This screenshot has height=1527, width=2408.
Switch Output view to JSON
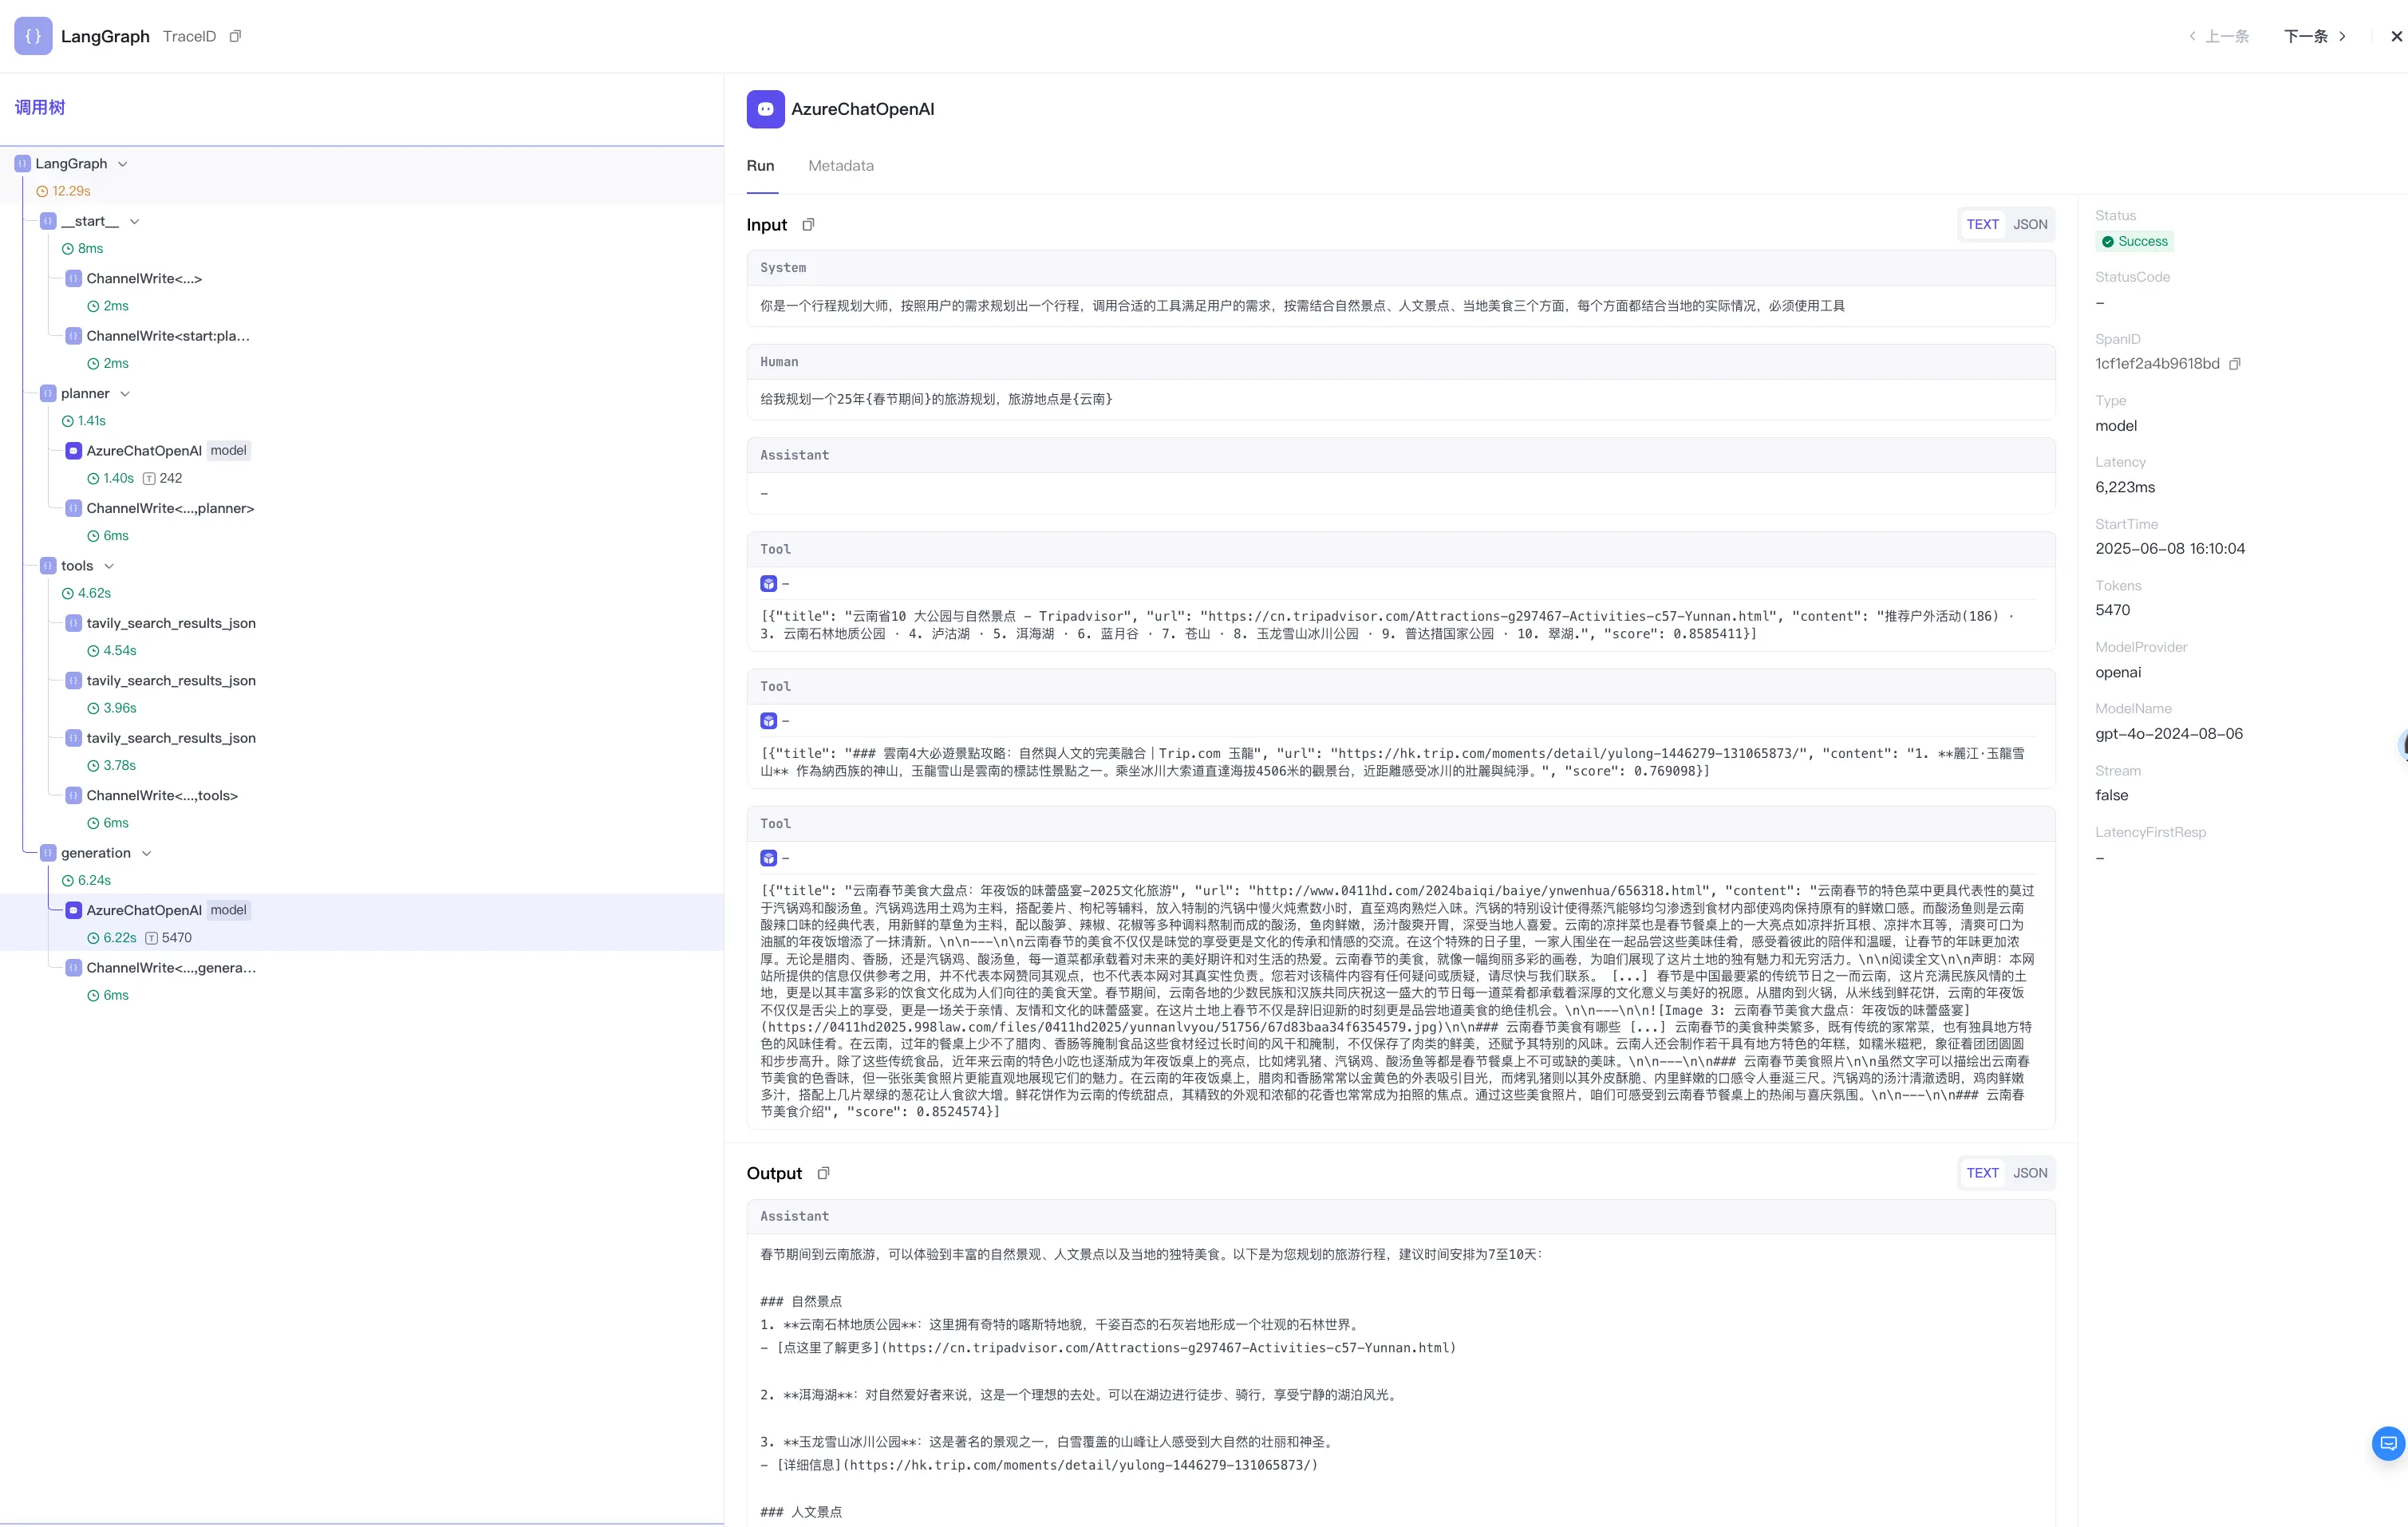[x=2030, y=1173]
